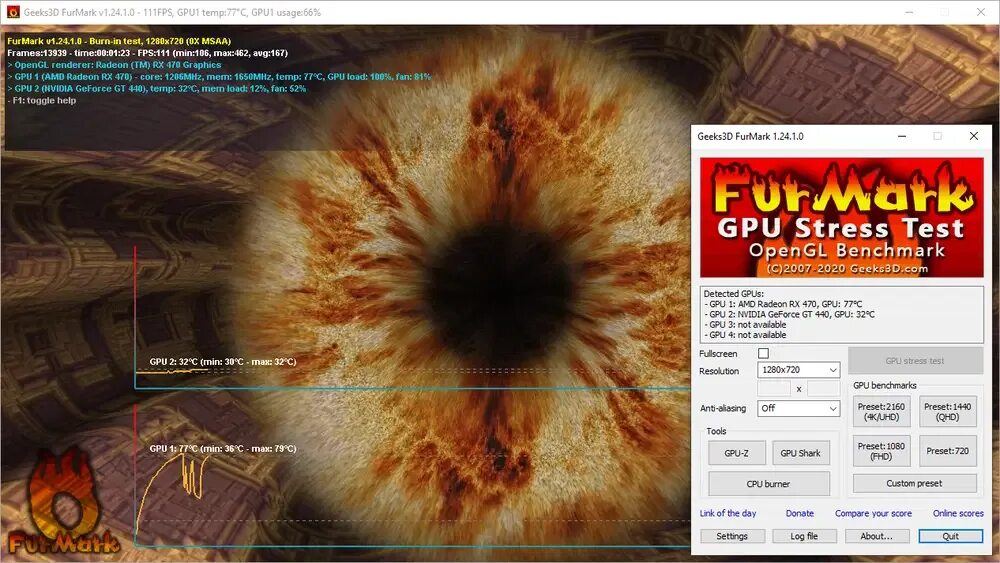Screen dimensions: 1000x563
Task: Run the Preset:2160 (4K/UHD) benchmark
Action: 881,411
